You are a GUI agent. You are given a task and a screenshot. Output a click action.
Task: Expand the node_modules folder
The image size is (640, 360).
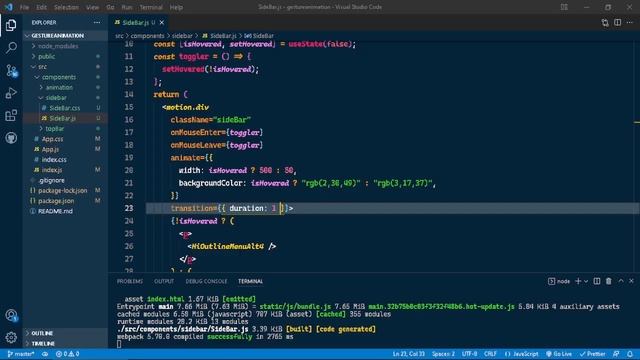click(x=65, y=46)
